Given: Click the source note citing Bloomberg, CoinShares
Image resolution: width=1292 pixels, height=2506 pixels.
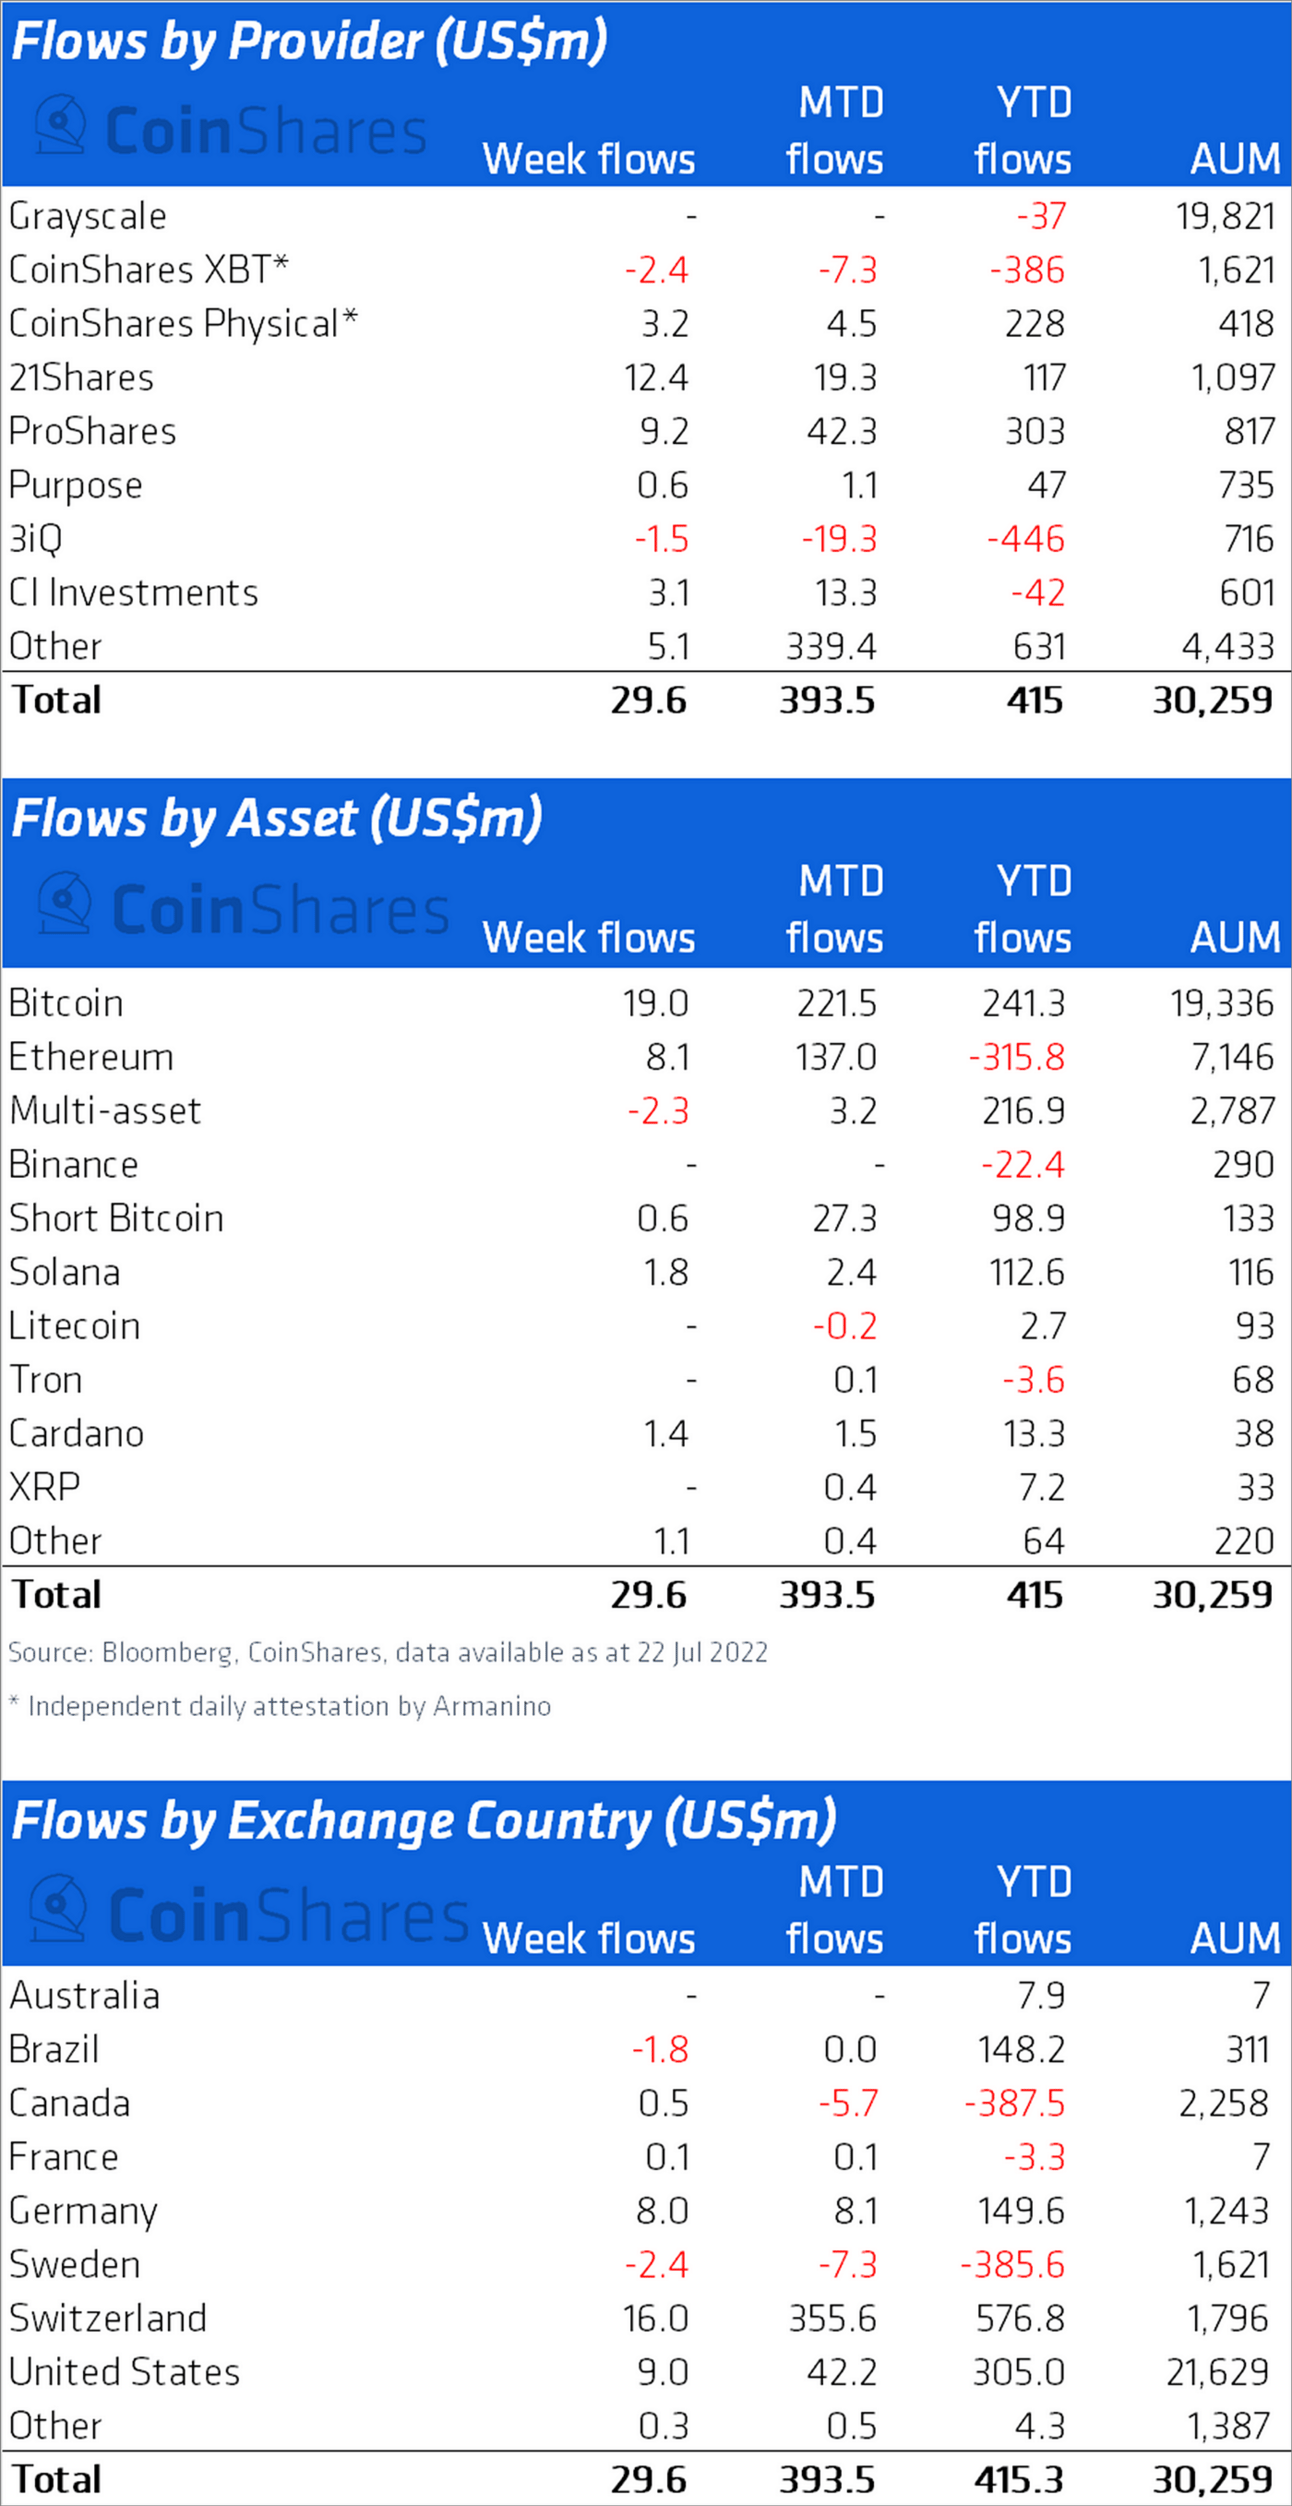Looking at the screenshot, I should pyautogui.click(x=388, y=1651).
